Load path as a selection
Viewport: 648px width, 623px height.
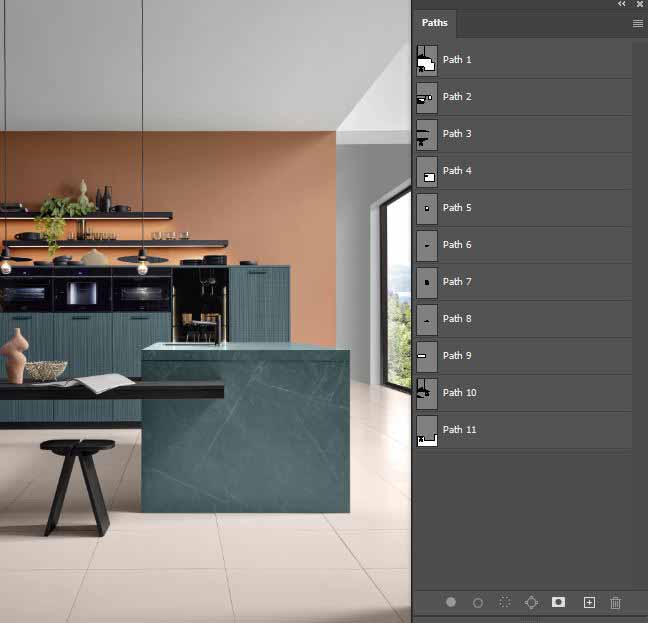pyautogui.click(x=505, y=602)
